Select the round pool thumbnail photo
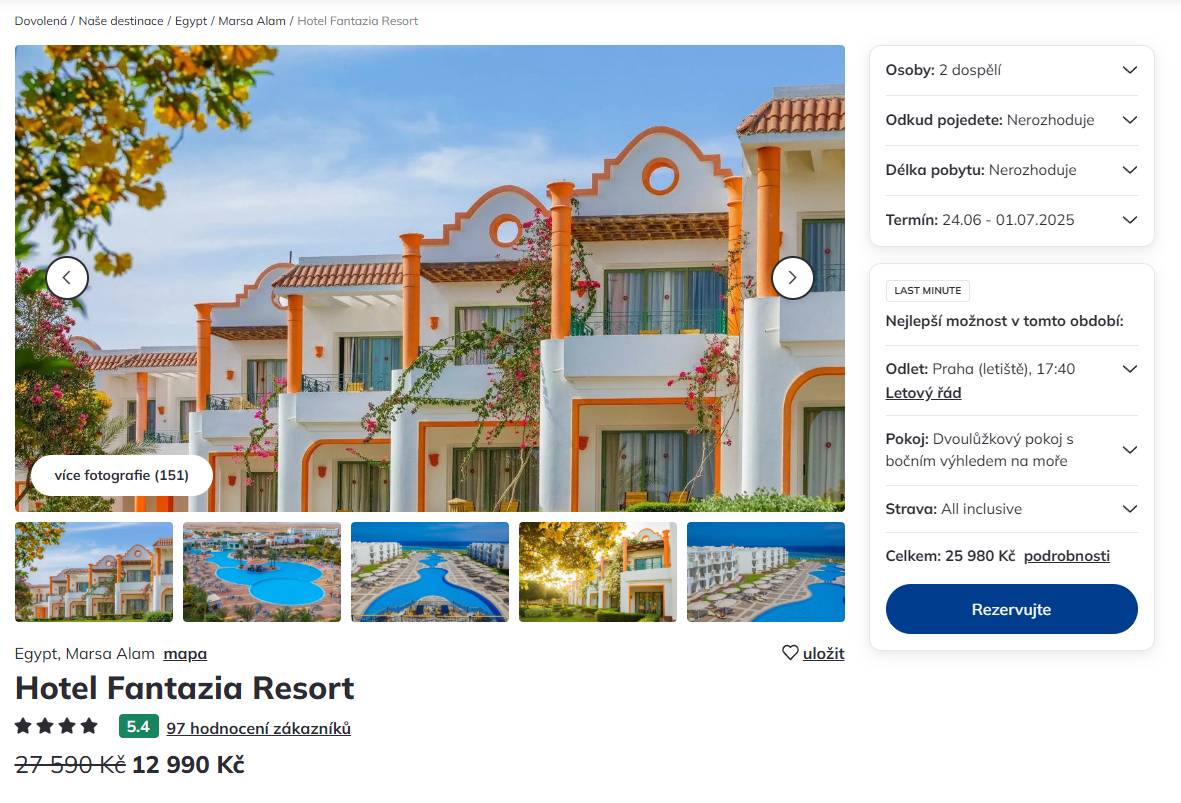This screenshot has width=1181, height=803. [262, 572]
